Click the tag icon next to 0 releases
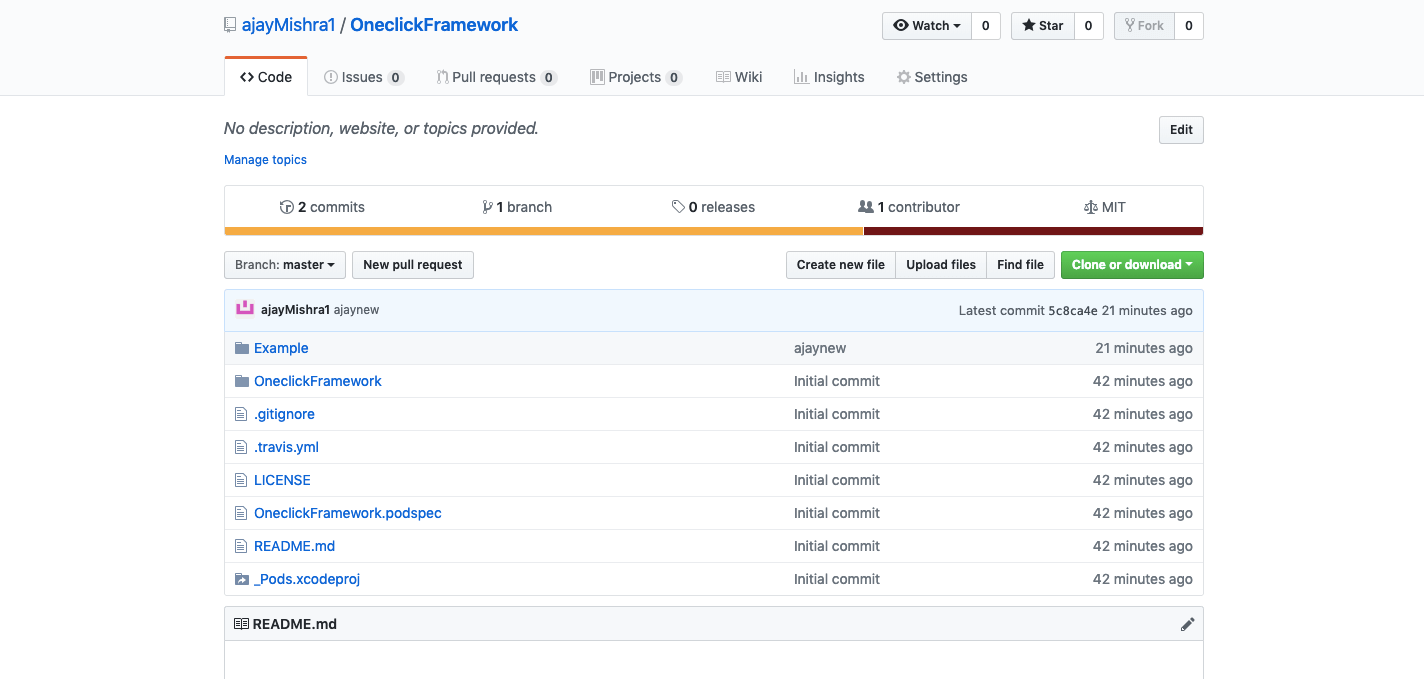Screen dimensions: 1424x679 678,207
